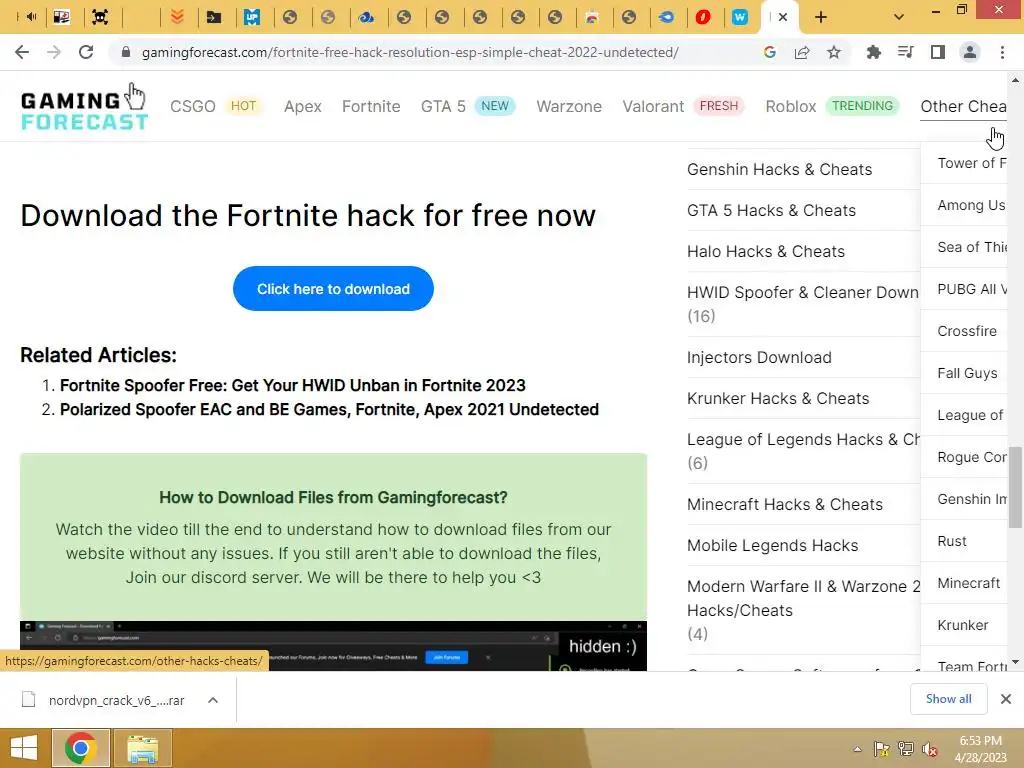Share this page using the share icon
Screen dimensions: 1024x768
802,52
